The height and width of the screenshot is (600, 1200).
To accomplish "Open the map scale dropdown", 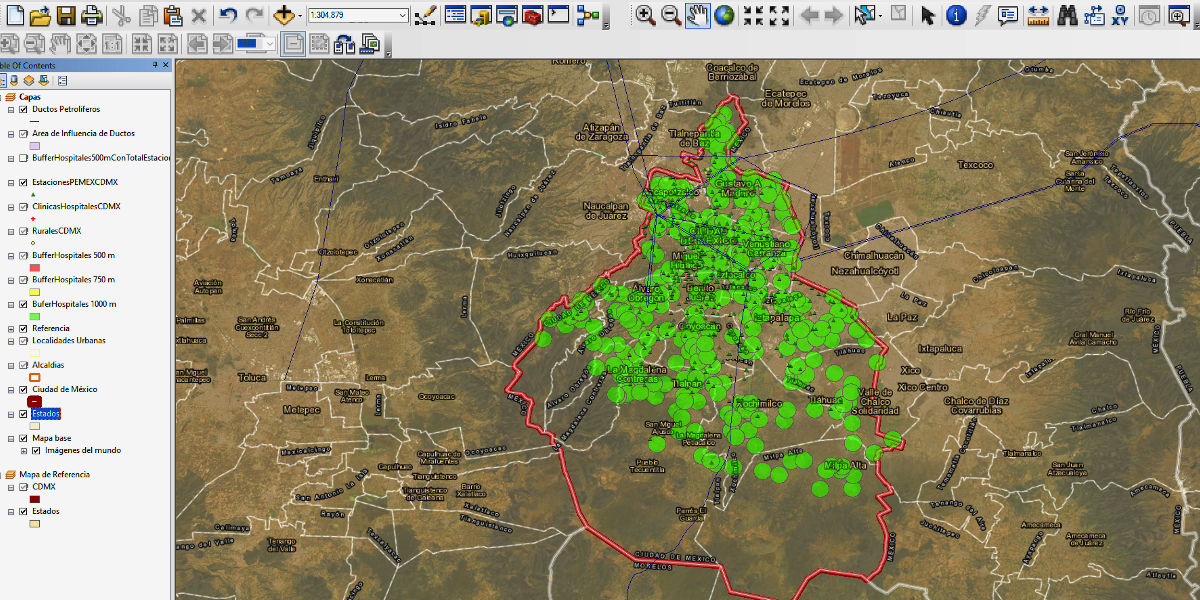I will tap(402, 15).
